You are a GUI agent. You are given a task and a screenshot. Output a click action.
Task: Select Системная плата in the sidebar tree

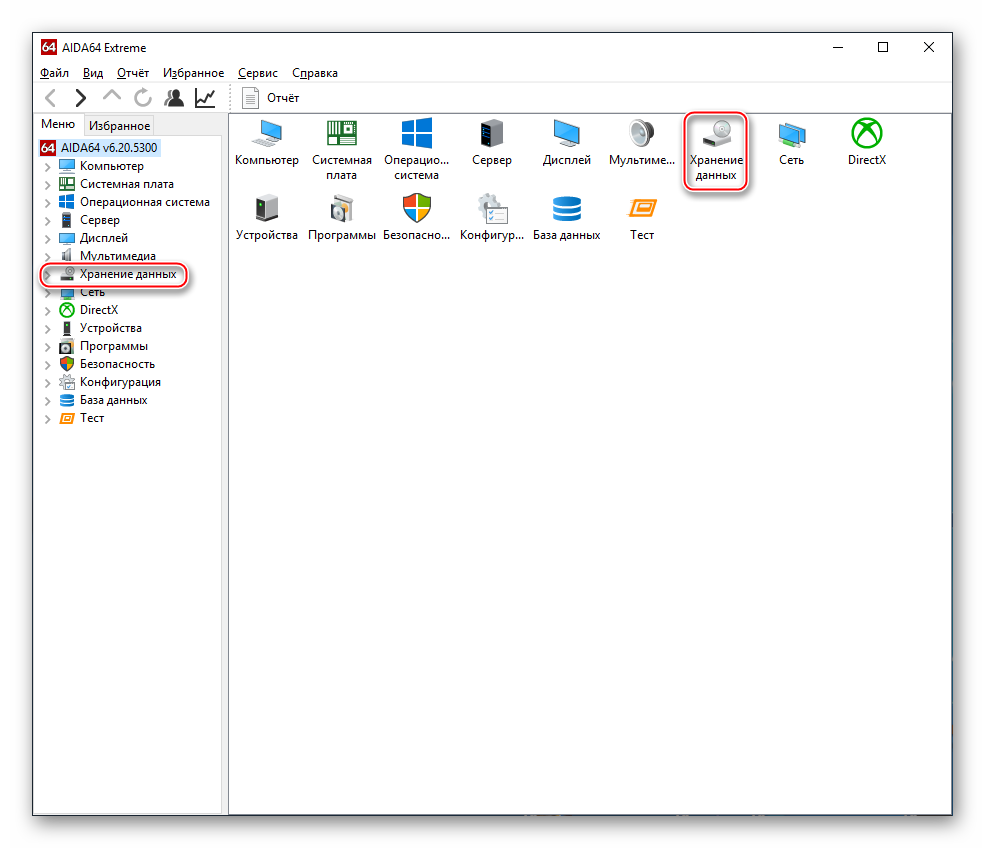127,184
